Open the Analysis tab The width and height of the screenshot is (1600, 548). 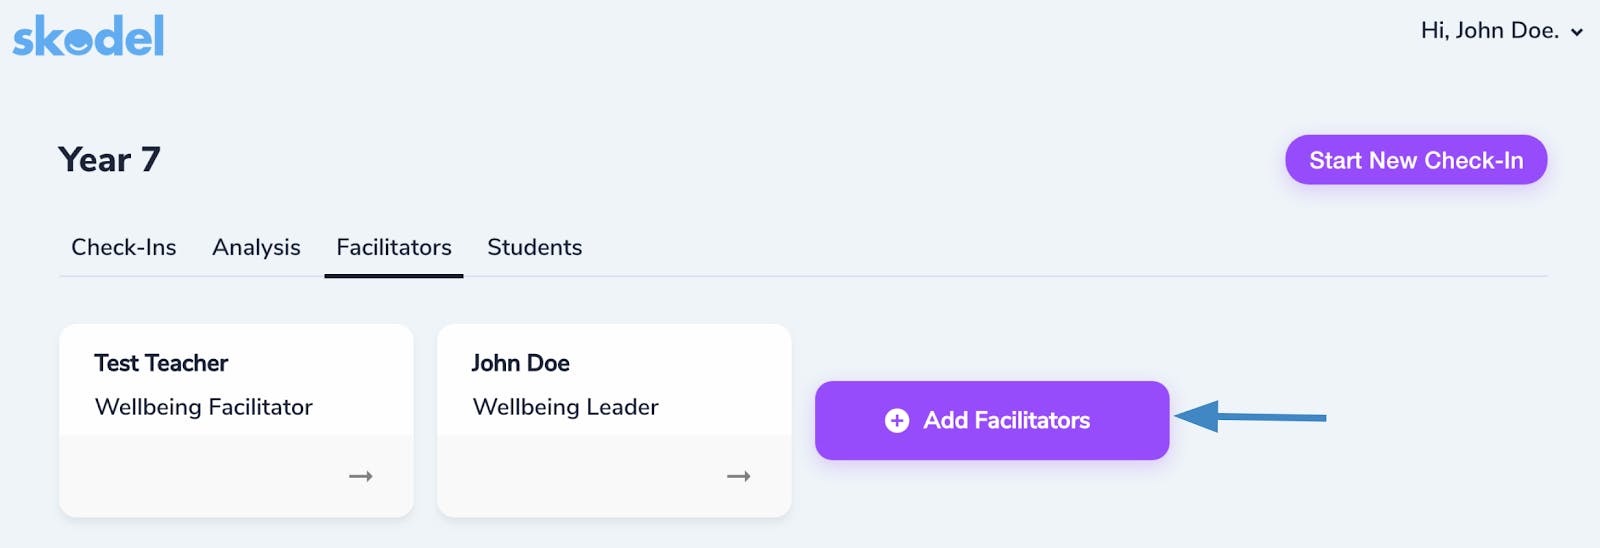coord(256,247)
